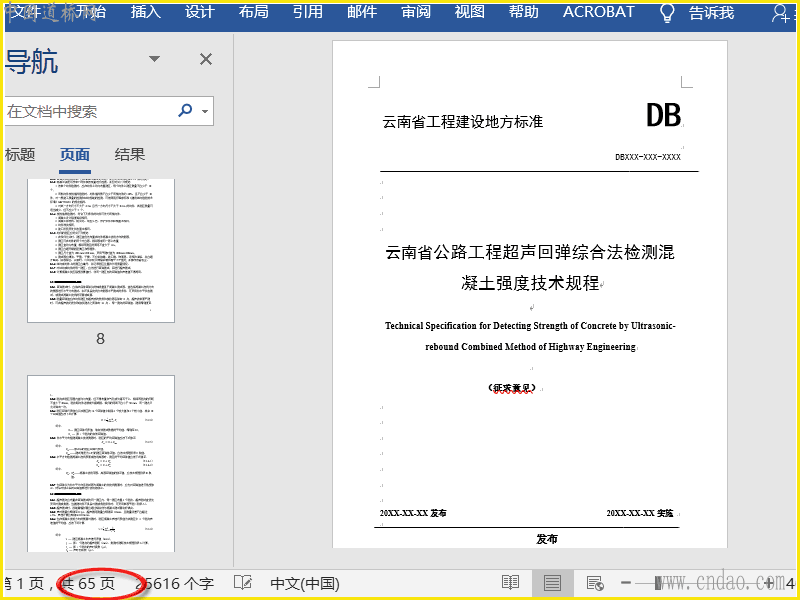This screenshot has height=600, width=800.
Task: Click the word count 个字 status entry
Action: (x=176, y=583)
